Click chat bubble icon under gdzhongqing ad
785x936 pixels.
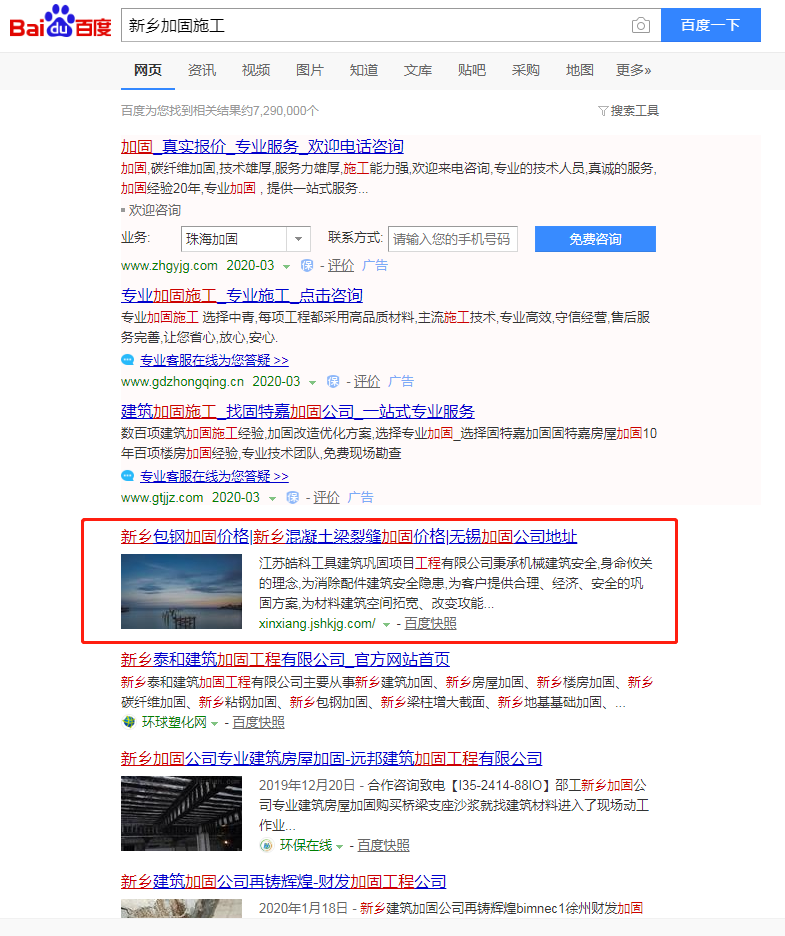tap(127, 360)
